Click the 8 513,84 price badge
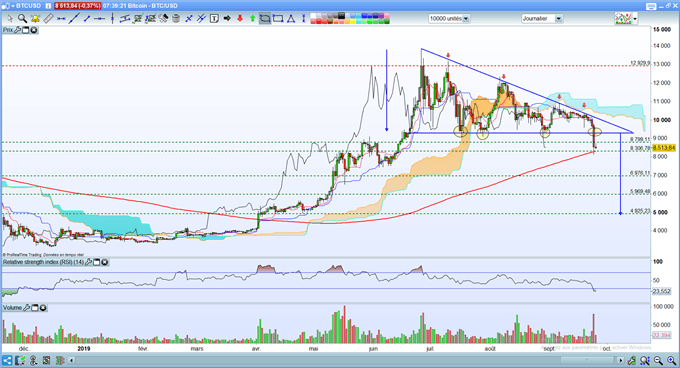Screen dimensions: 680x368 click(x=664, y=148)
